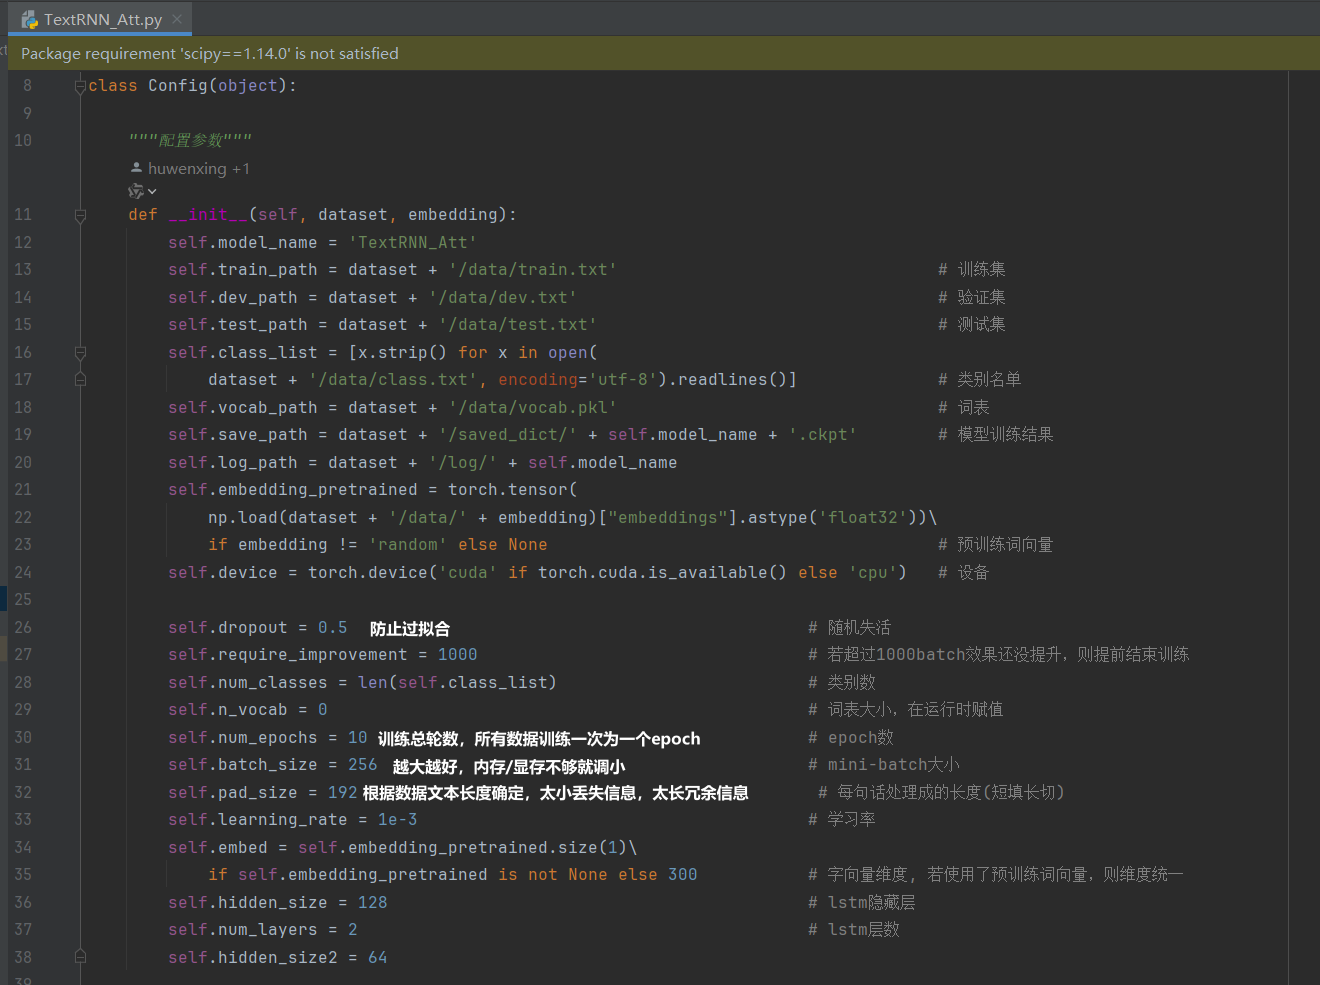Click the fold end marker on line 17
This screenshot has width=1320, height=985.
tap(80, 380)
